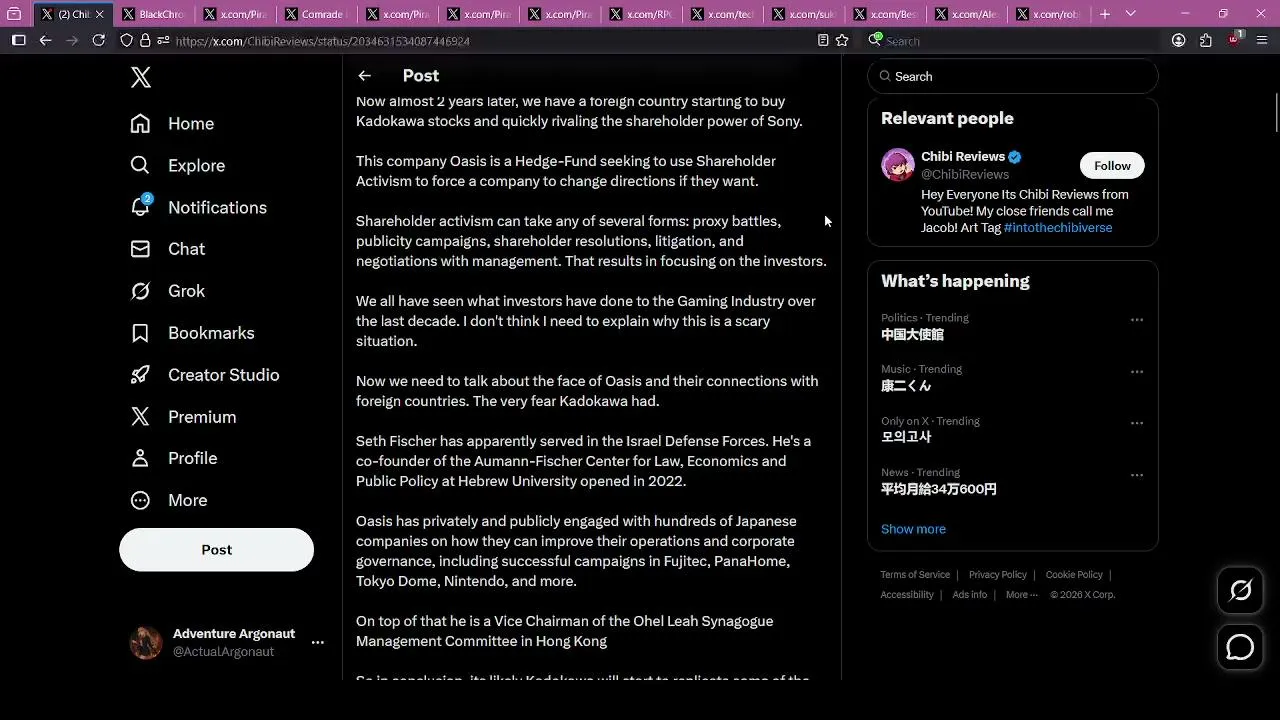Close the active Chibi Reviews tab
The image size is (1280, 720).
coord(99,14)
